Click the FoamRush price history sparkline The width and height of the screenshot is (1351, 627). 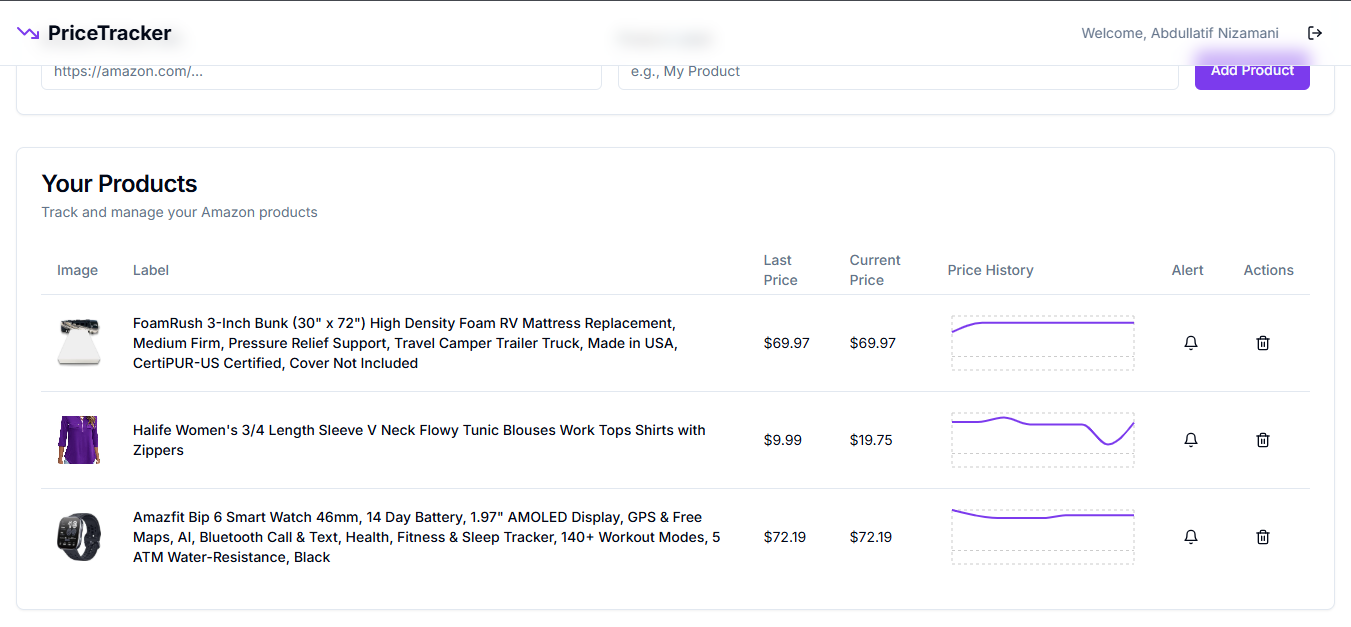[x=1042, y=343]
